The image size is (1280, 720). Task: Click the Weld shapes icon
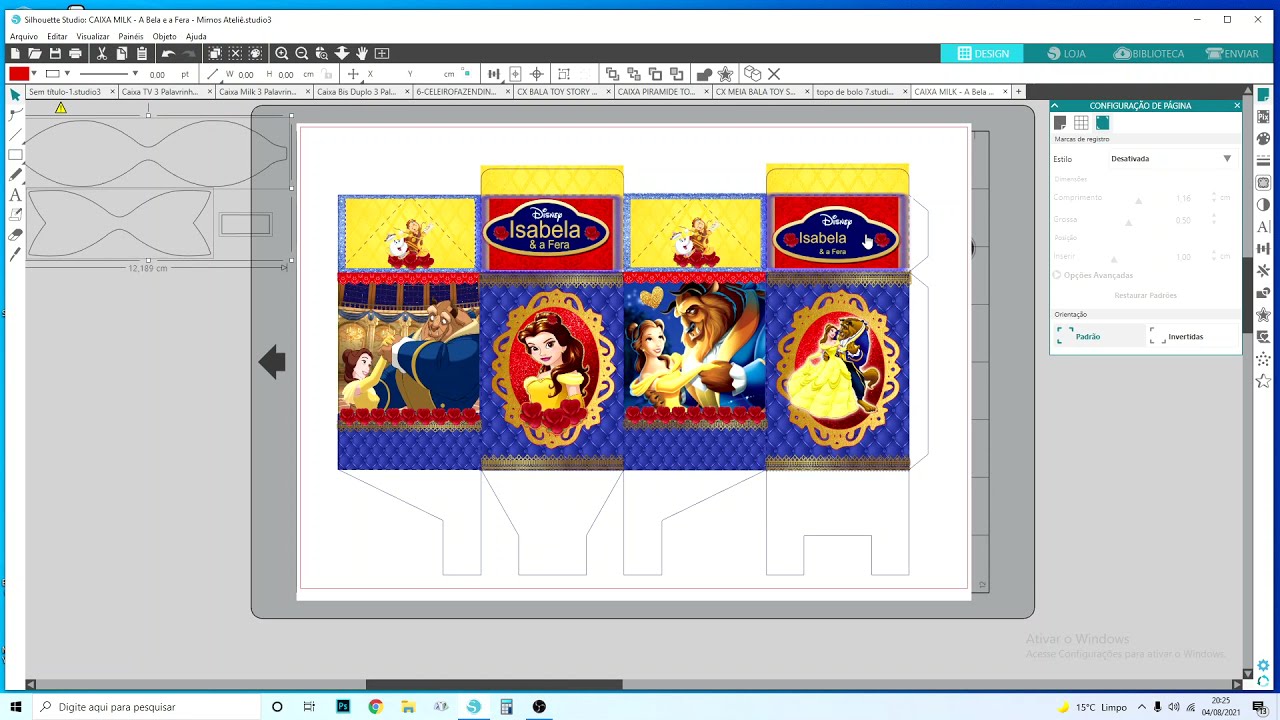click(704, 74)
